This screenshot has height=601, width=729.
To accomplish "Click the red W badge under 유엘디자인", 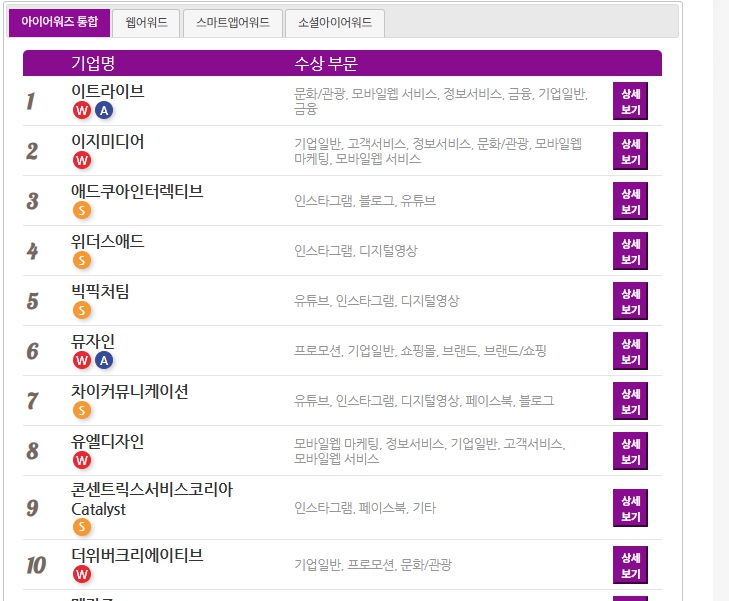I will tap(82, 460).
